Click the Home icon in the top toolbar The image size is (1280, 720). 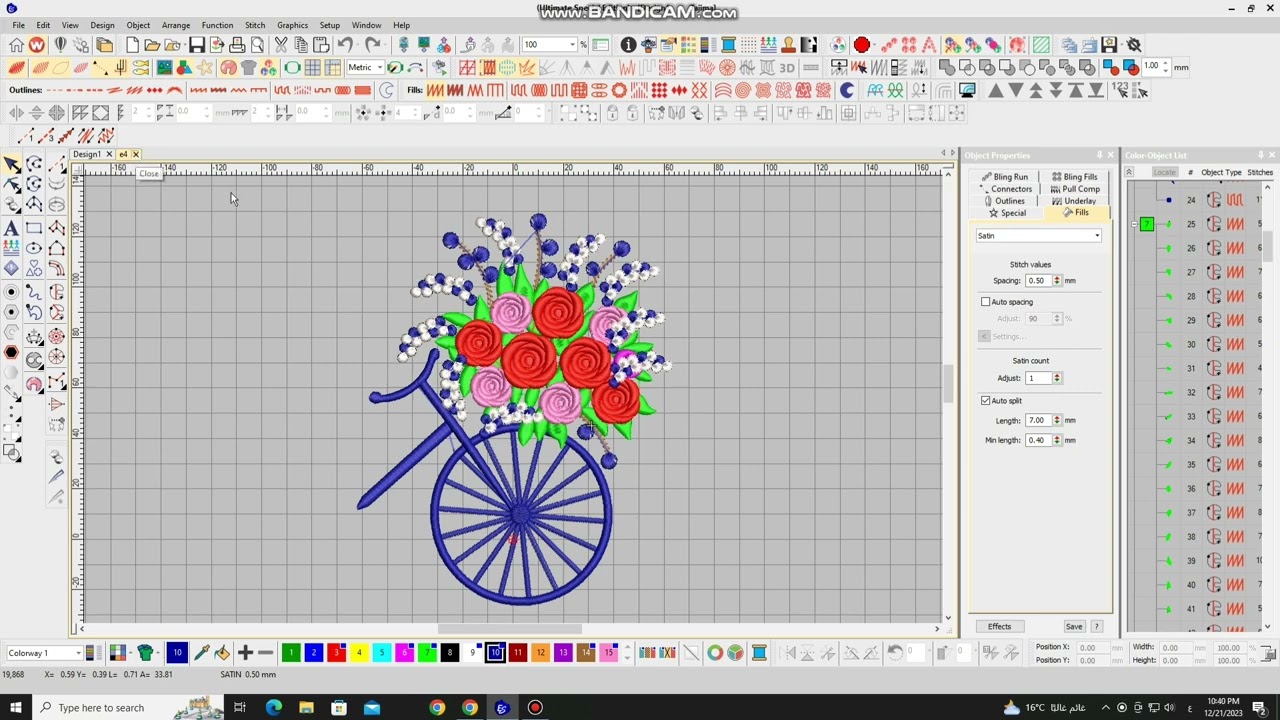16,44
